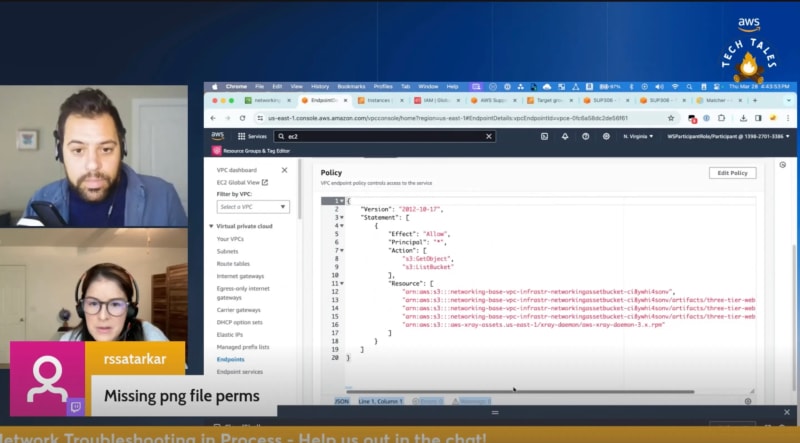Image resolution: width=800 pixels, height=443 pixels.
Task: Click the Edit Policy button
Action: 732,173
